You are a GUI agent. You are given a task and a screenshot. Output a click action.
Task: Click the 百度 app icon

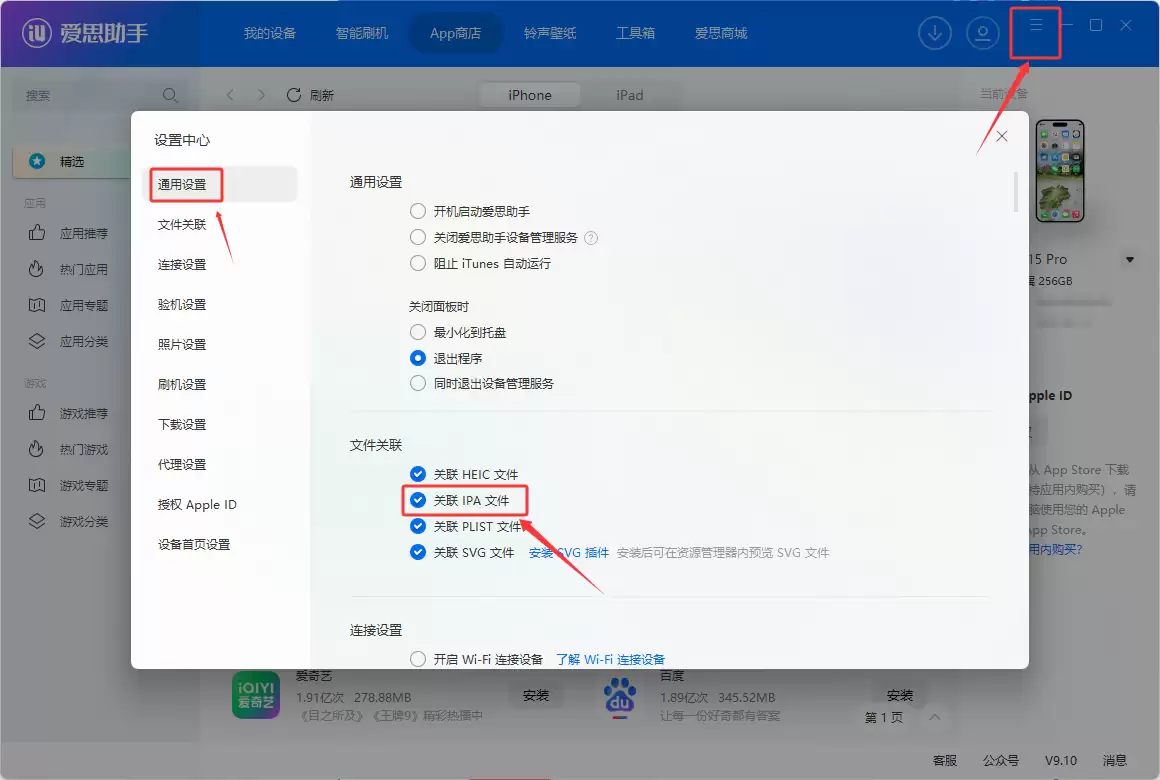point(620,697)
